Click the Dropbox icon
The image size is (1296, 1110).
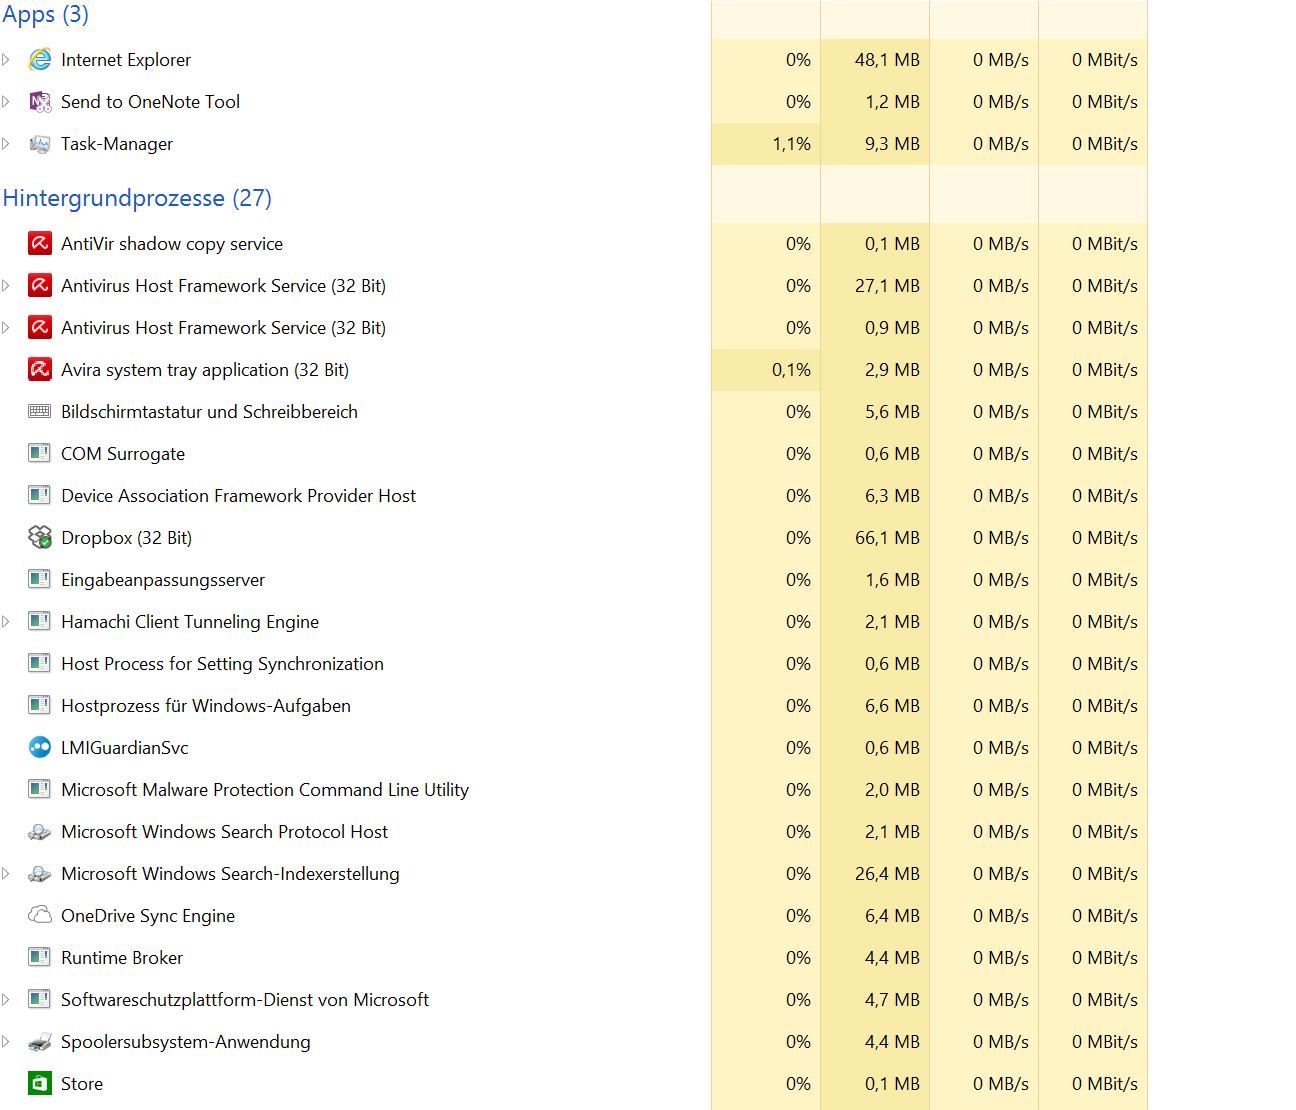click(40, 538)
